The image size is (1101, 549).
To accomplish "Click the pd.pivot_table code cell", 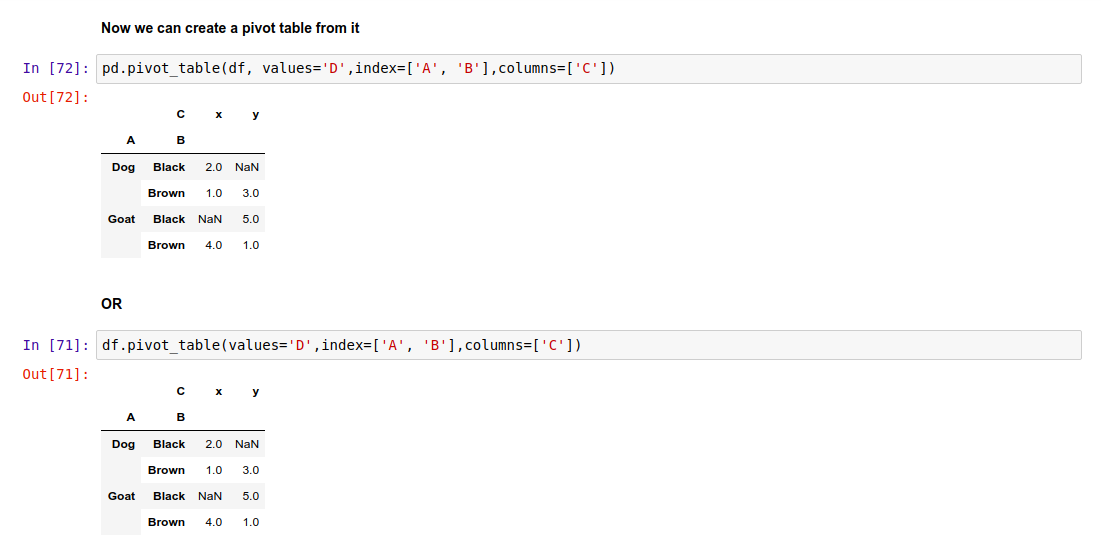I will pyautogui.click(x=590, y=69).
